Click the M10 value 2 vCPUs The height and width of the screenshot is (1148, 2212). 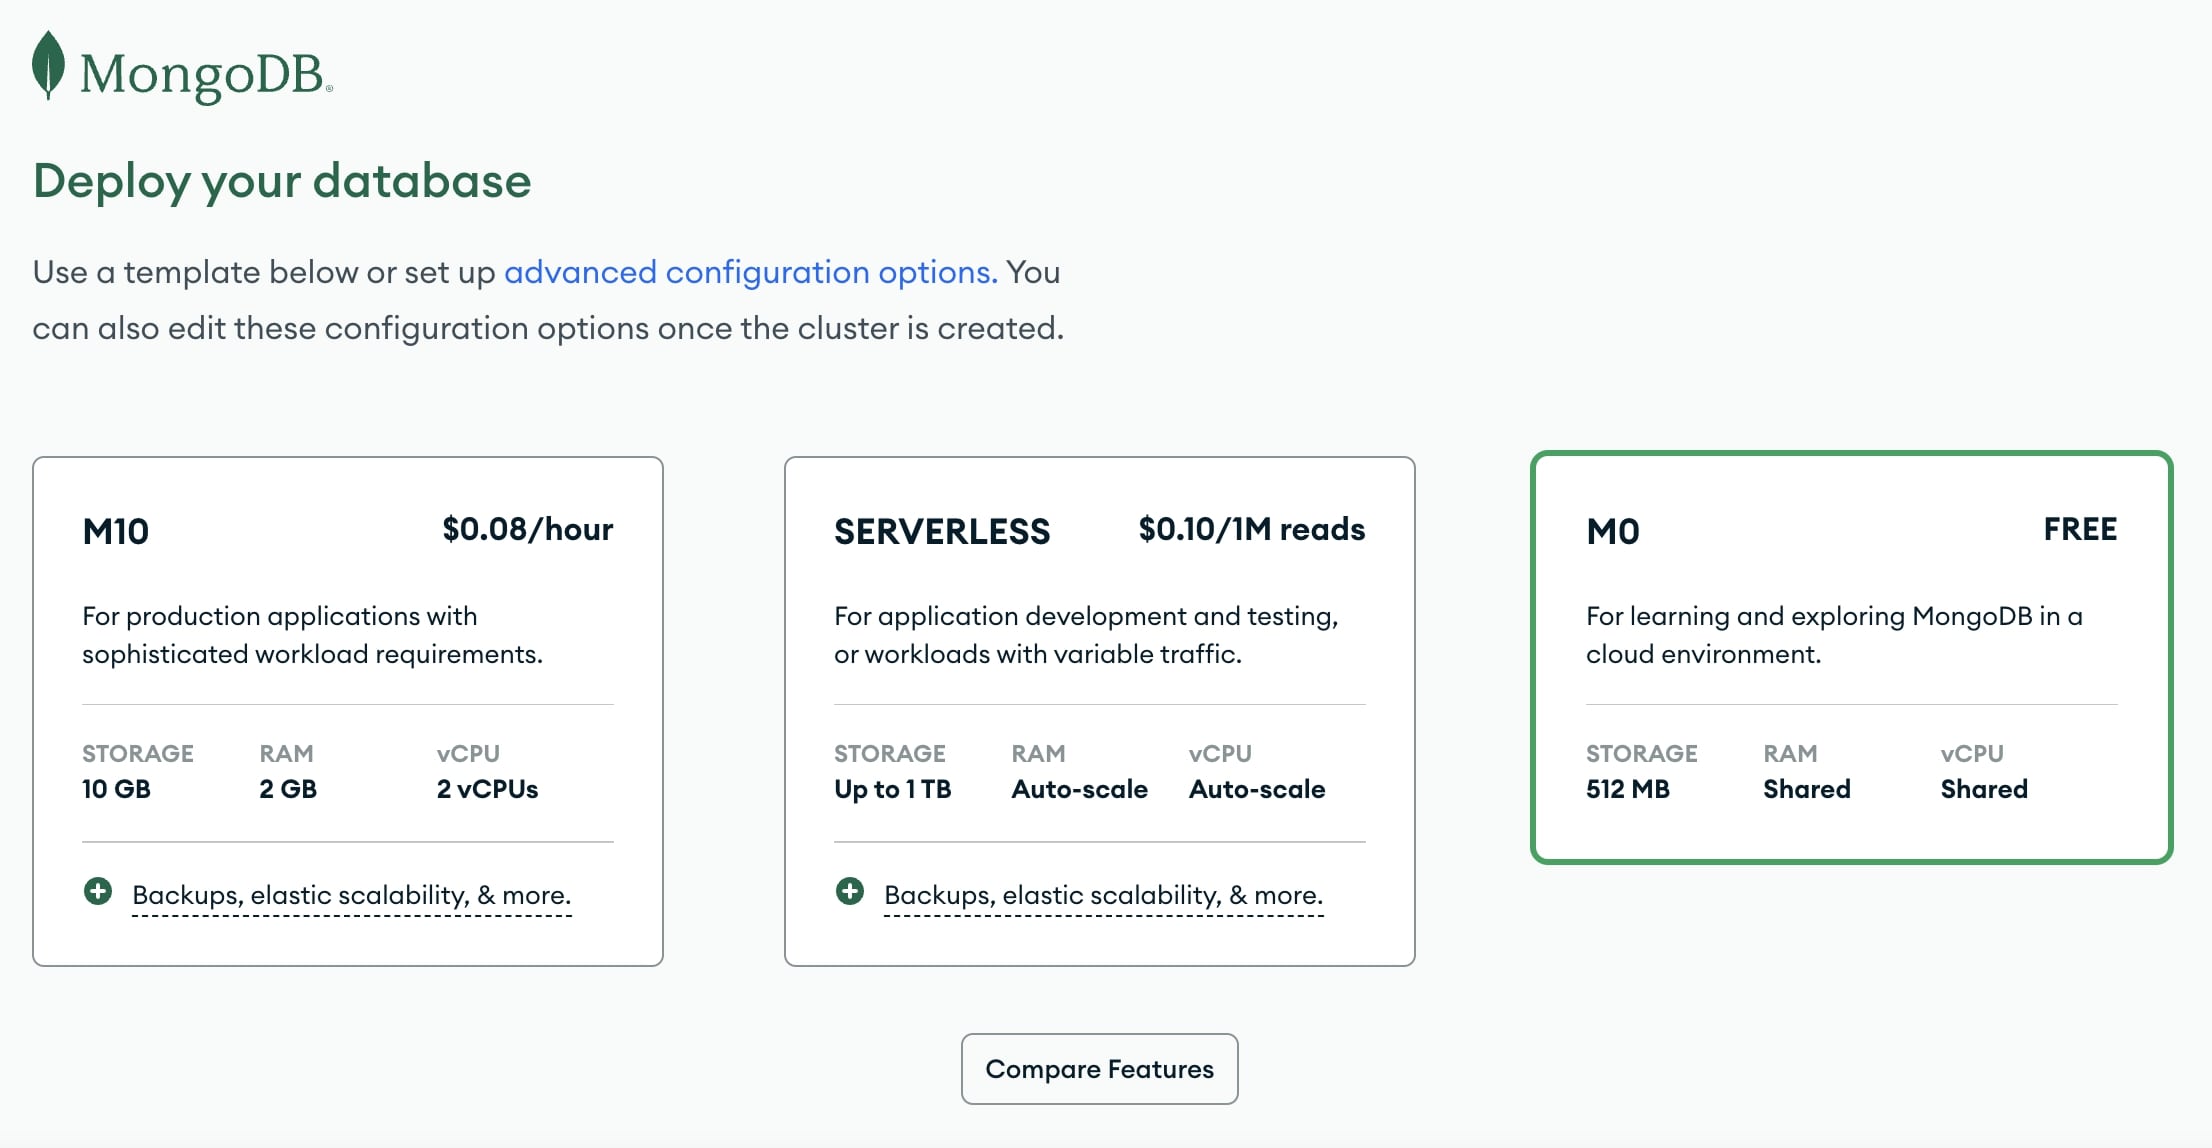coord(487,789)
